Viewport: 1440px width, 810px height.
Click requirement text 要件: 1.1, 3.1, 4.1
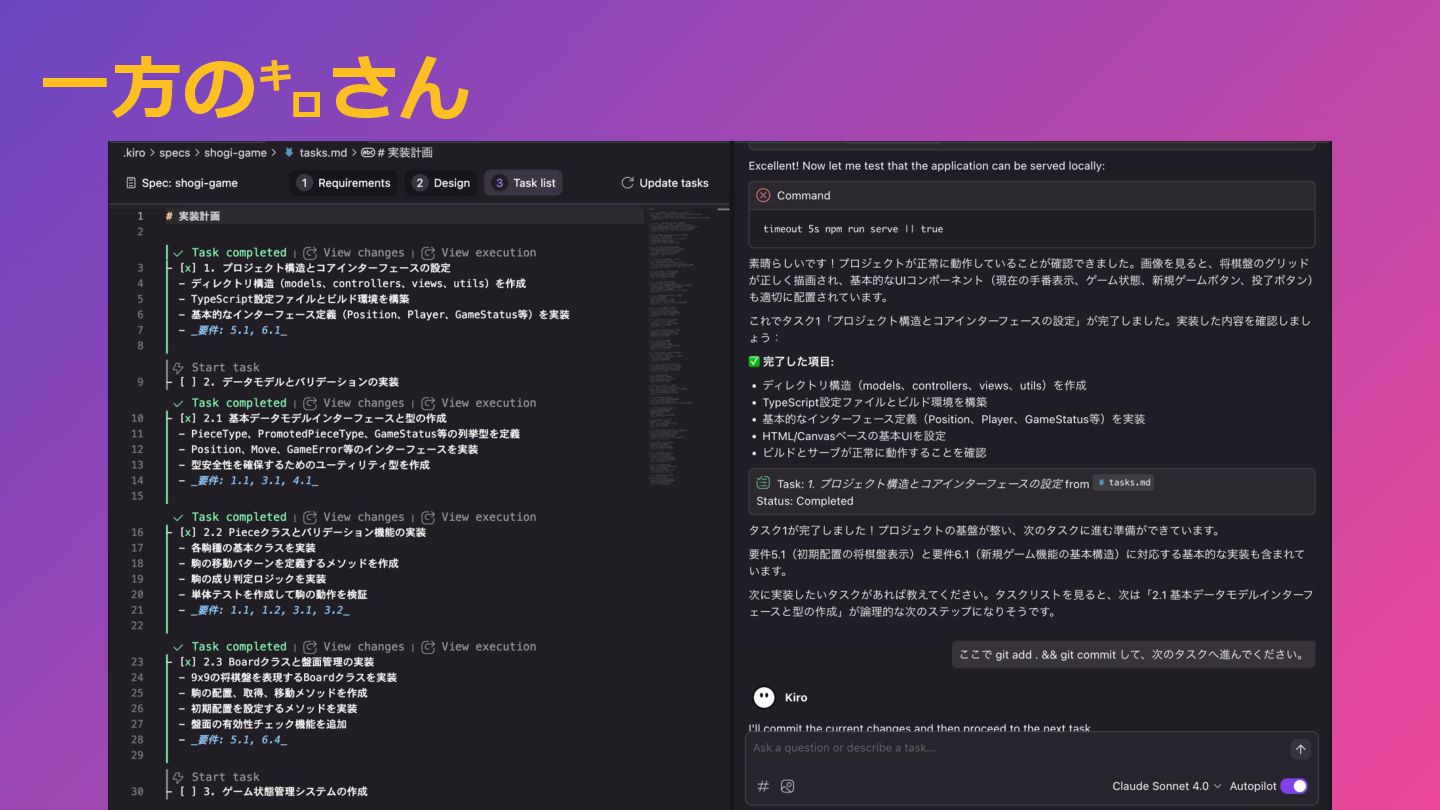pyautogui.click(x=255, y=481)
